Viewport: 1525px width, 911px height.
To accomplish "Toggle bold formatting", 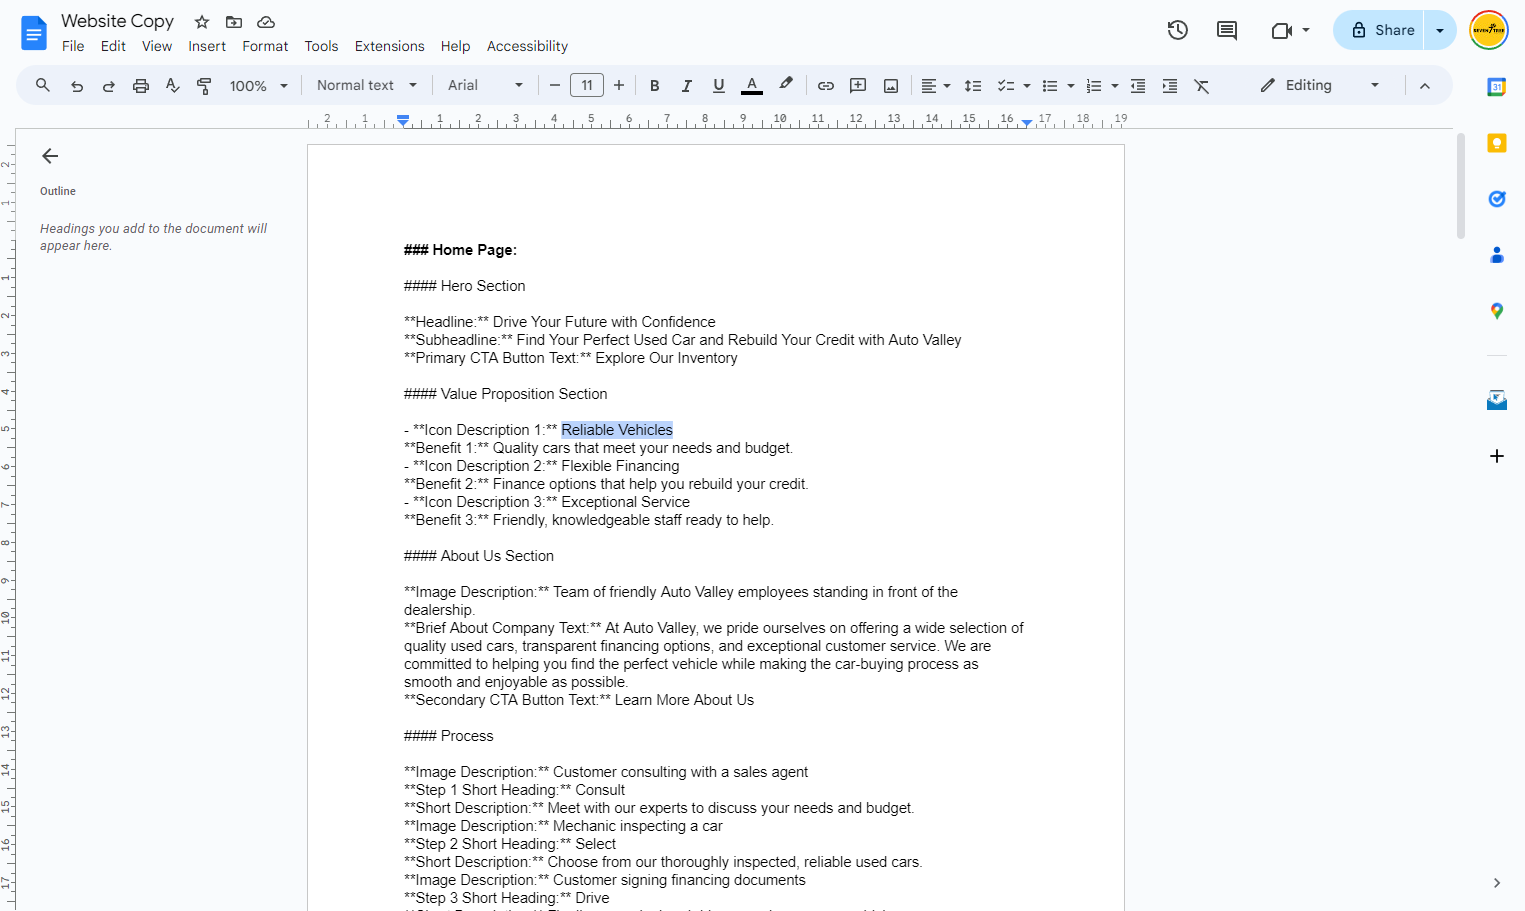I will (655, 86).
